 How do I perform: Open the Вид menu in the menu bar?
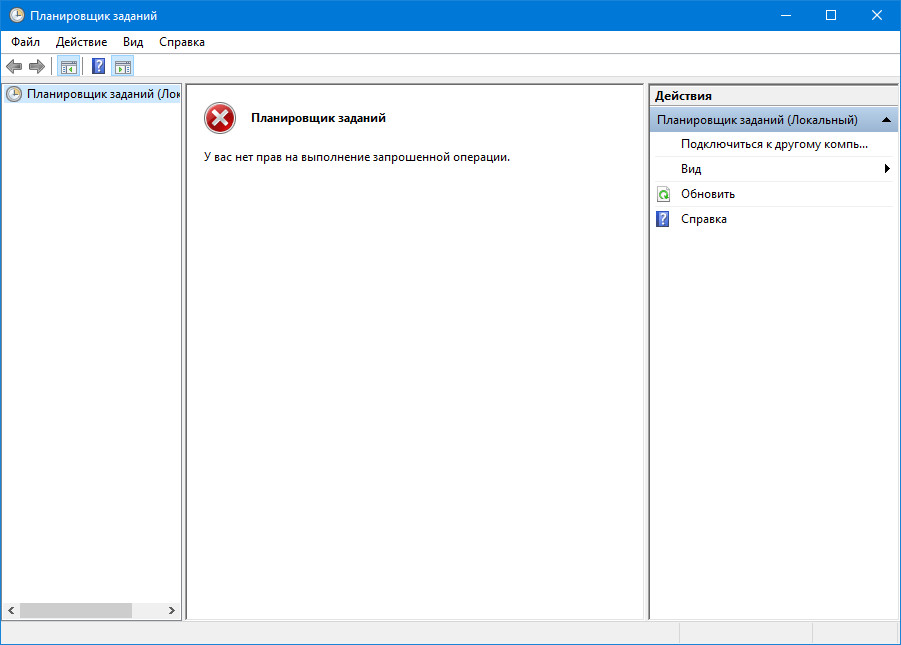point(133,42)
